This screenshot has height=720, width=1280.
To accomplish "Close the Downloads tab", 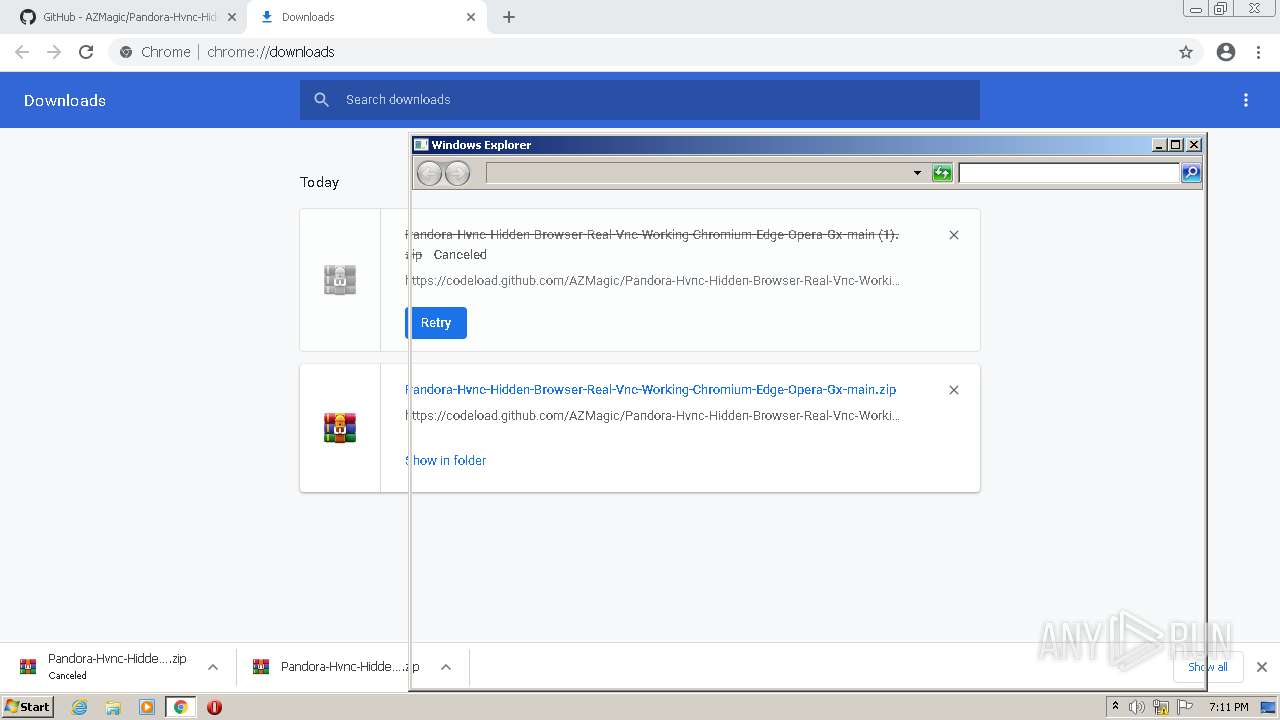I will click(x=471, y=17).
